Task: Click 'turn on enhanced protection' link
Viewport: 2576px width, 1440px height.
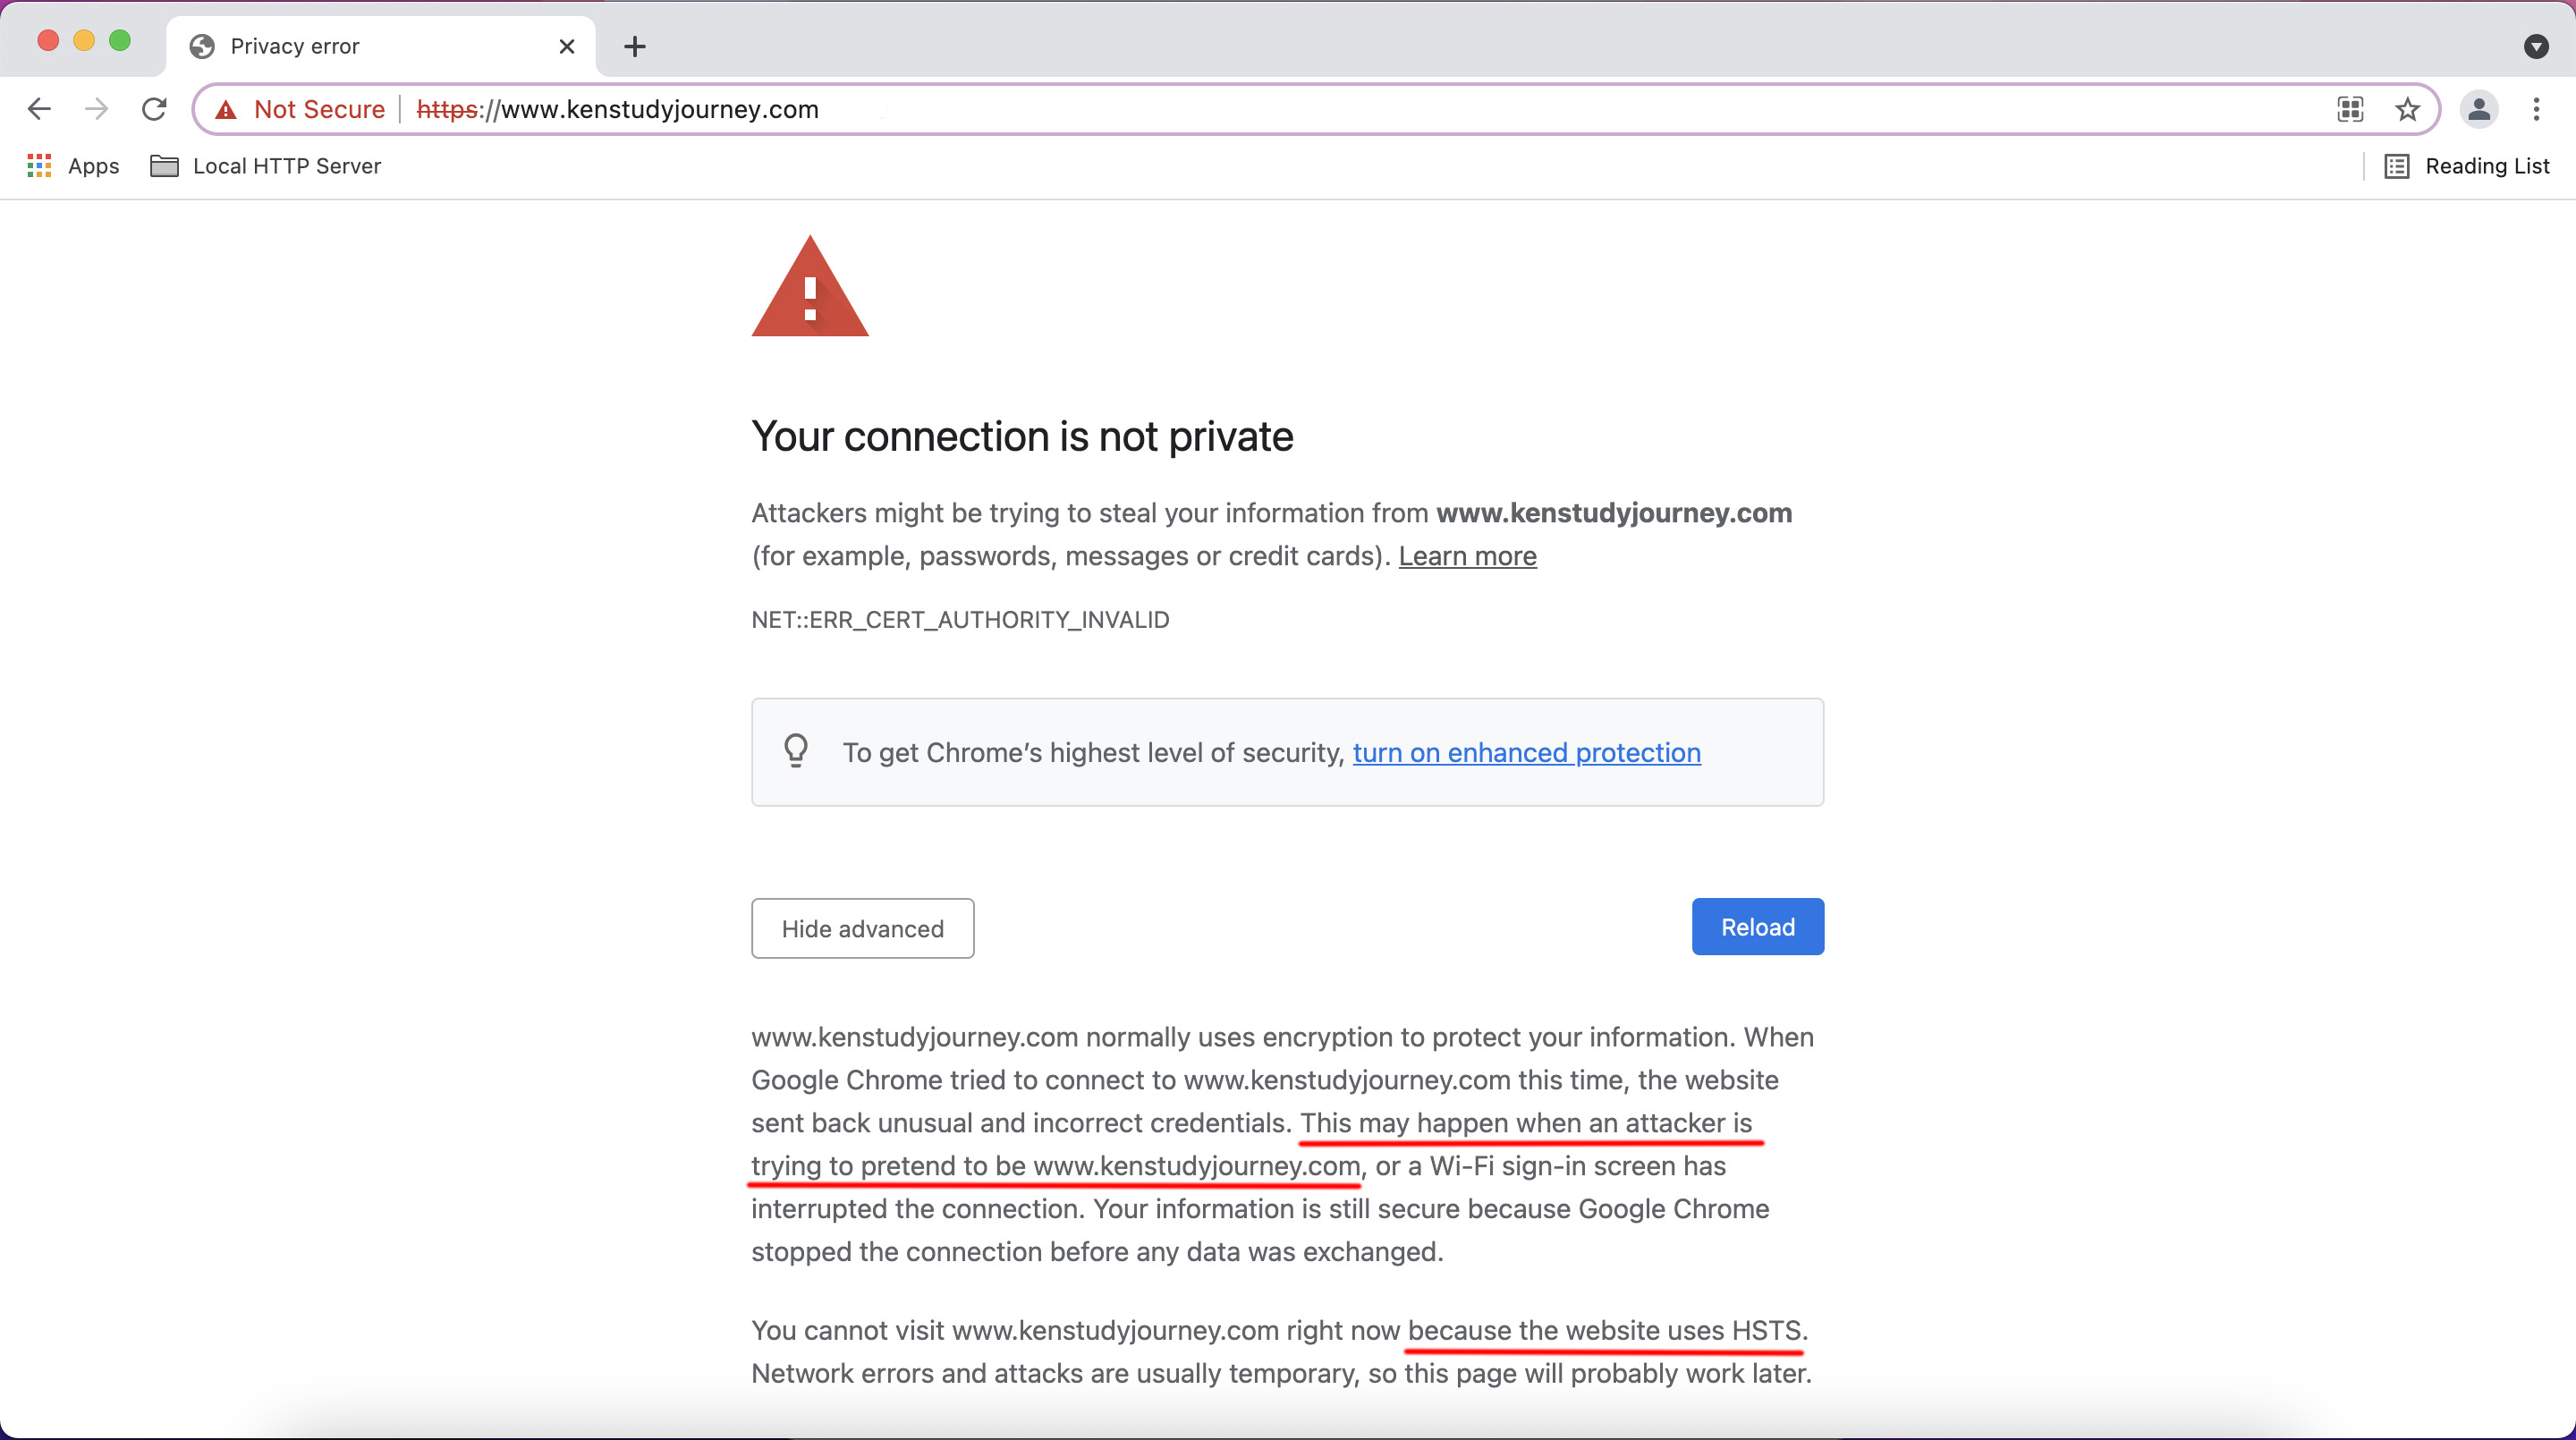Action: coord(1525,752)
